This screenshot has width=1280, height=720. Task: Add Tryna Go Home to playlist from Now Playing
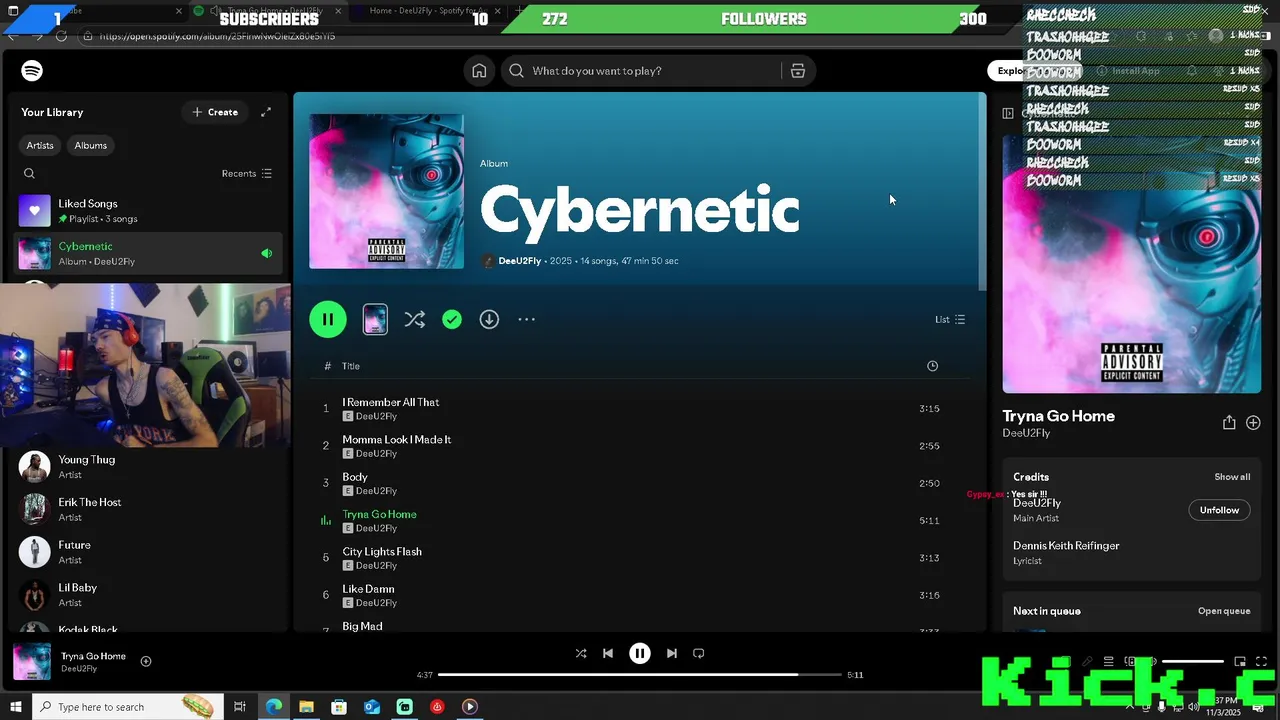(x=1253, y=423)
